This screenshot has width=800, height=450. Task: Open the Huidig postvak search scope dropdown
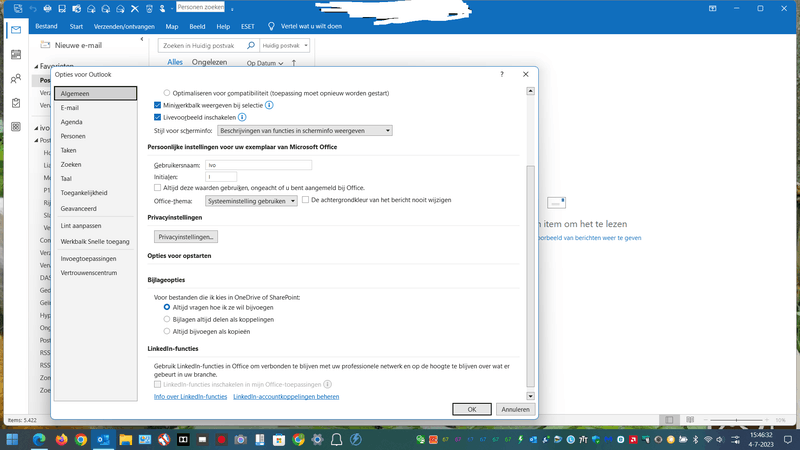click(284, 45)
